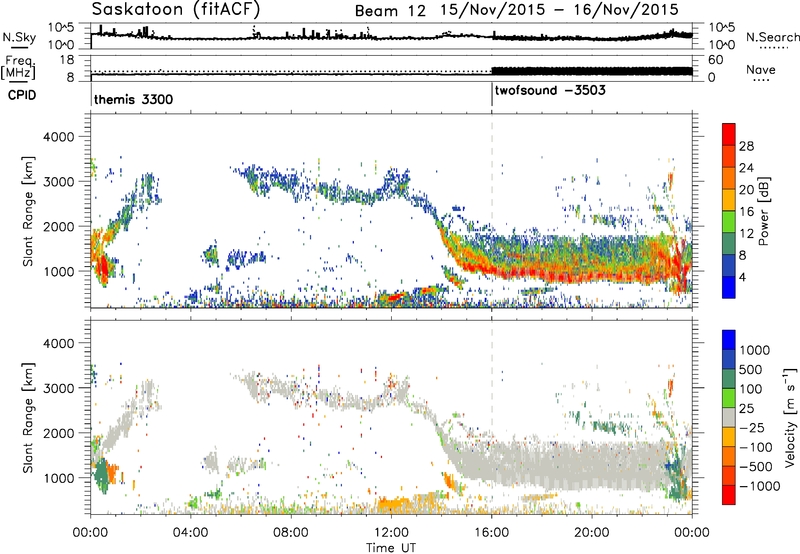This screenshot has width=800, height=554.
Task: Click the '3000' tick on velocity panel axis
Action: point(58,388)
